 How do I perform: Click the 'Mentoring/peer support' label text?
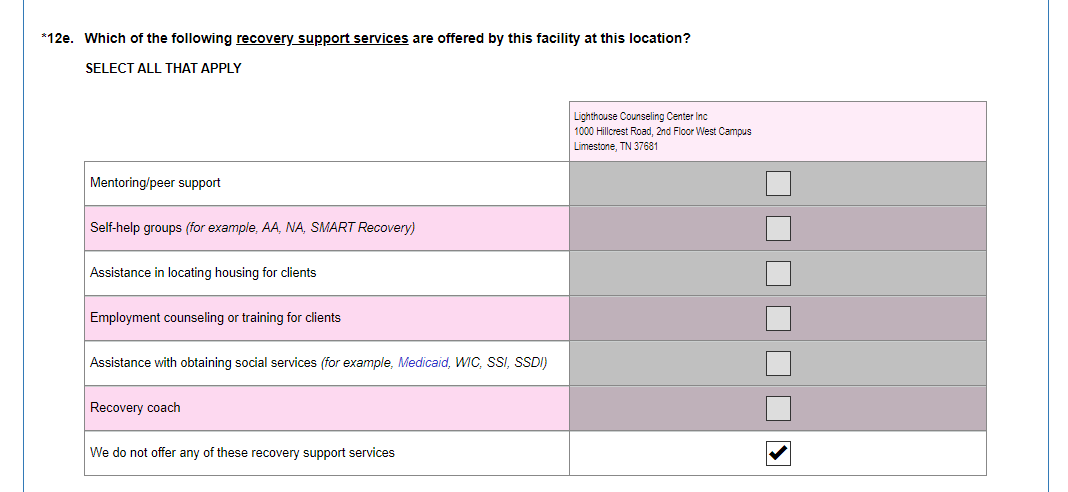[x=155, y=183]
